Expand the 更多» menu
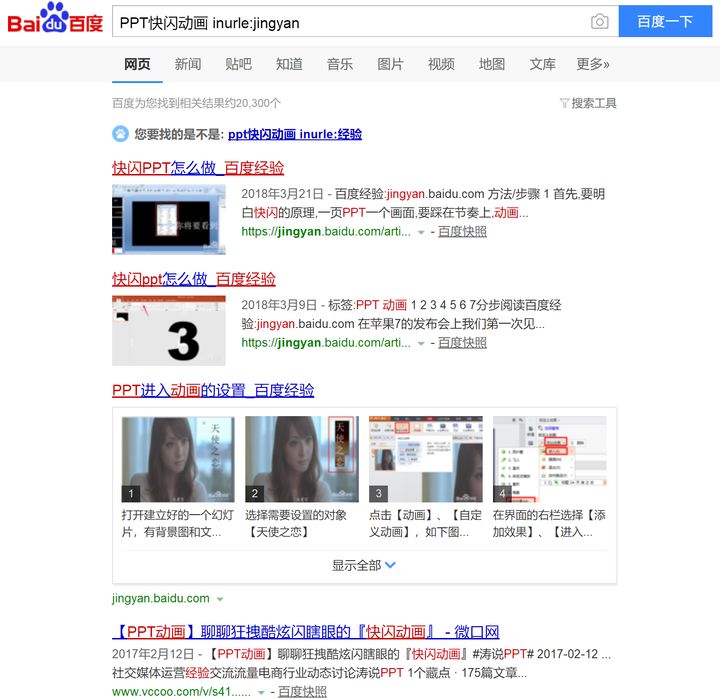Screen dimensions: 720x699 coord(593,64)
